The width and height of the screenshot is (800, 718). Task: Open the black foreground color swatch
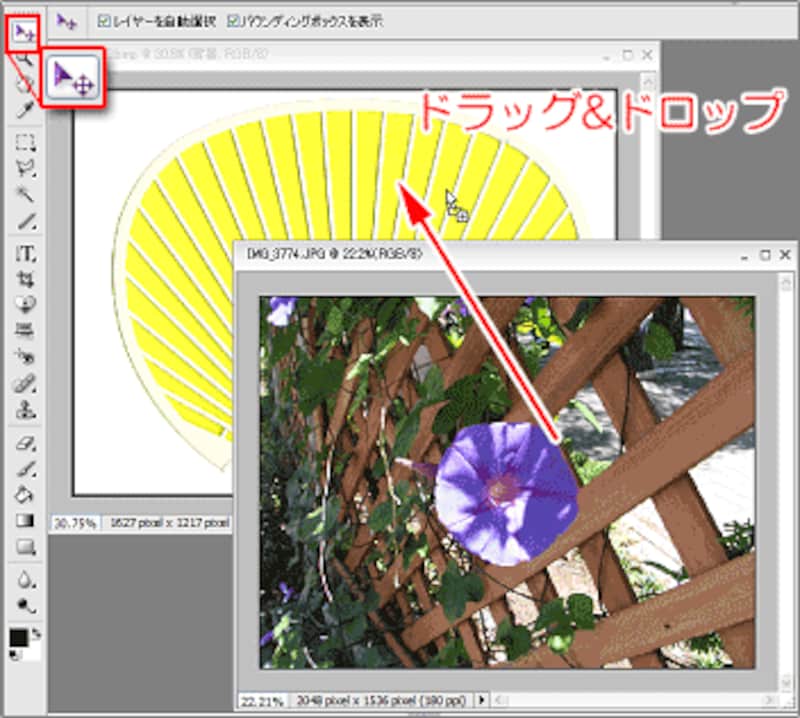click(x=18, y=638)
